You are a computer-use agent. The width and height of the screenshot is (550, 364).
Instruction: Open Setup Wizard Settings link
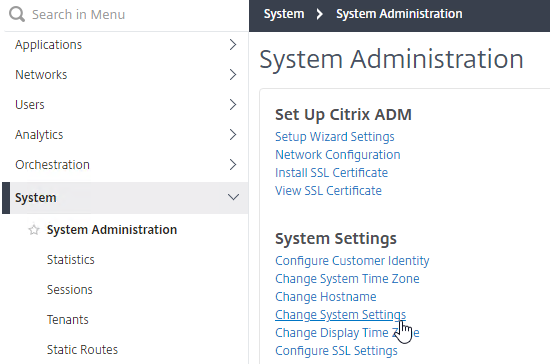[335, 137]
